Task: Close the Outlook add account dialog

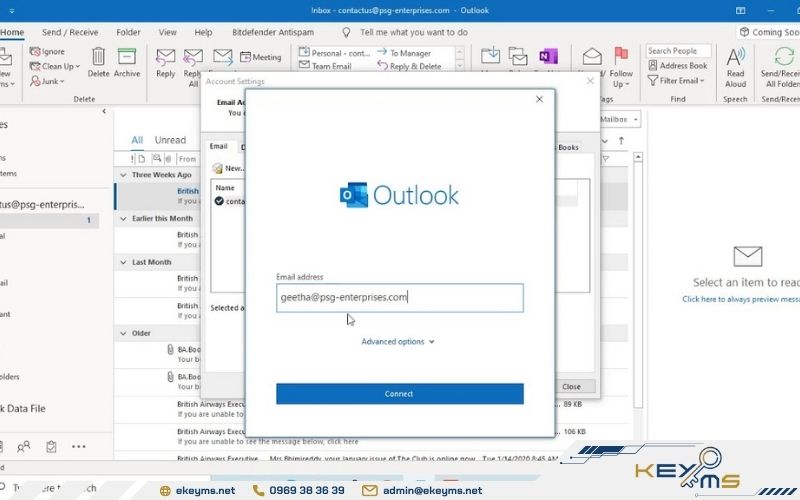Action: click(539, 99)
